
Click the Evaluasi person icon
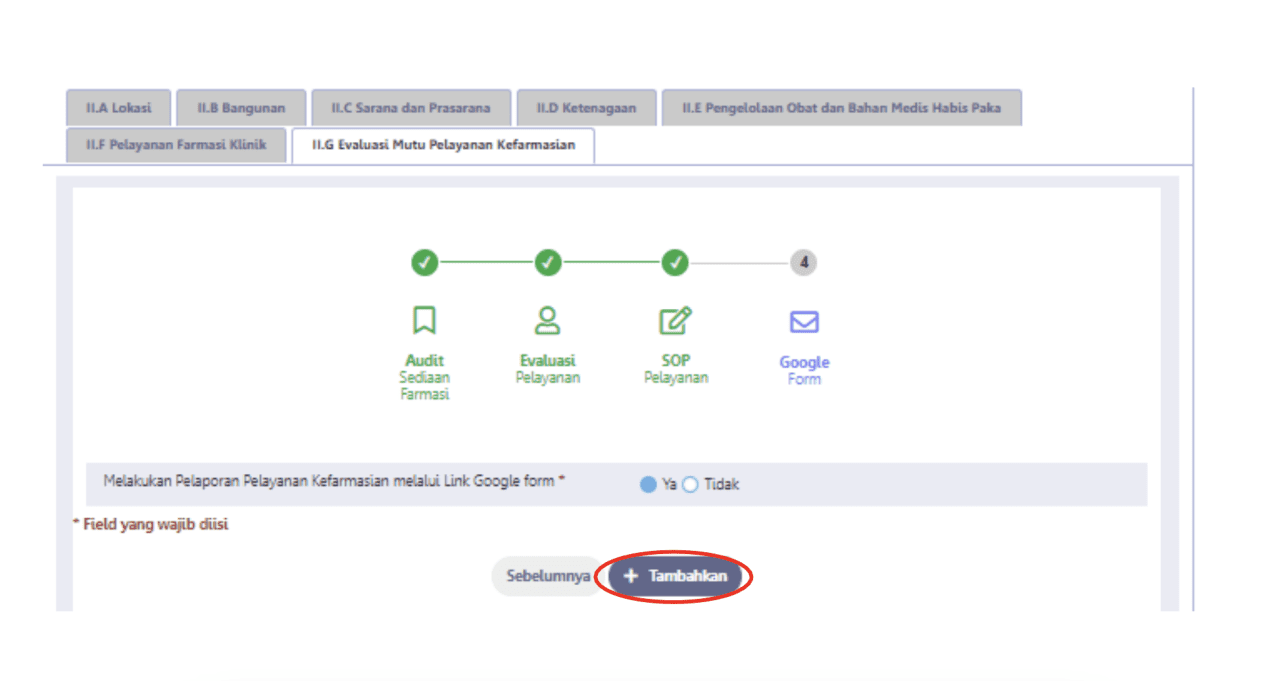pyautogui.click(x=547, y=321)
